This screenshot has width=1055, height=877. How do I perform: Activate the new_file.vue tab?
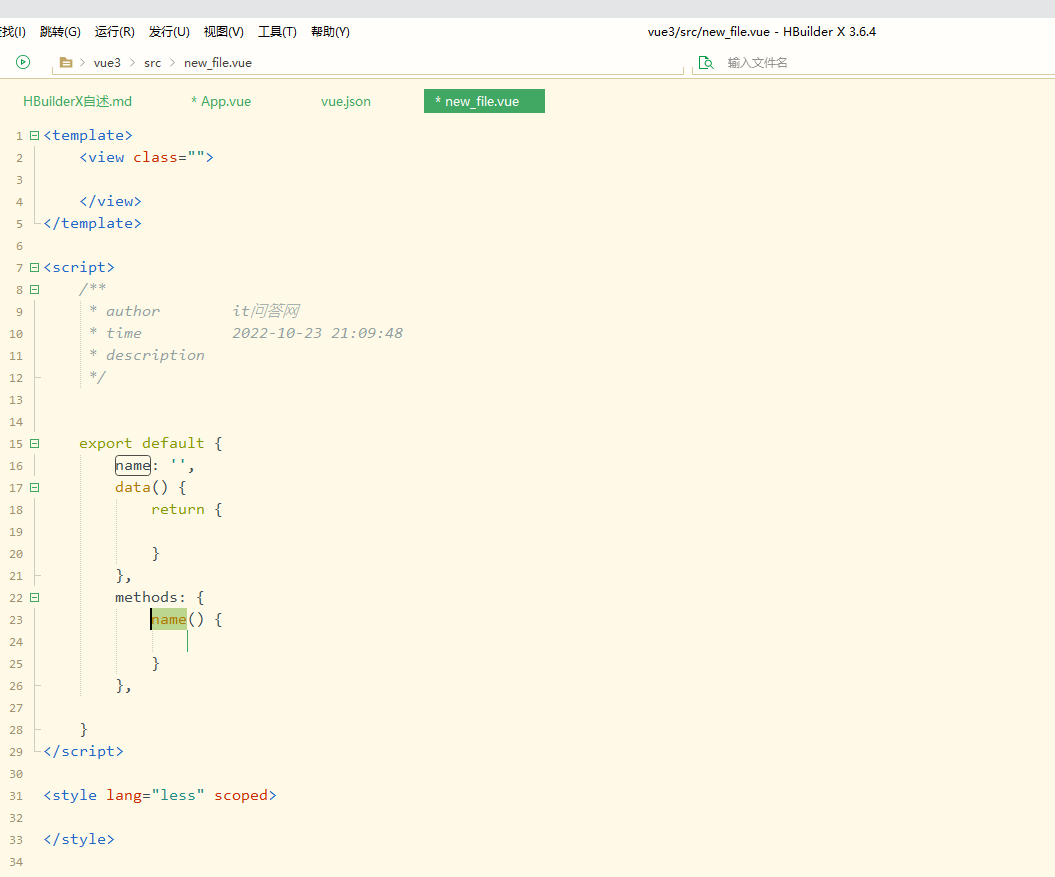(x=484, y=101)
